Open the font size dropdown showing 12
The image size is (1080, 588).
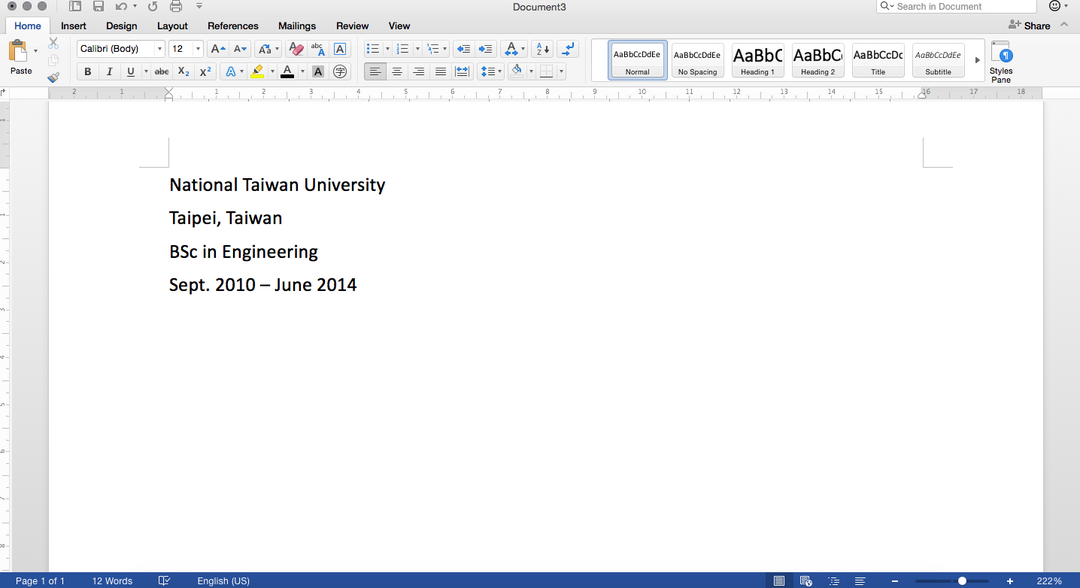198,49
